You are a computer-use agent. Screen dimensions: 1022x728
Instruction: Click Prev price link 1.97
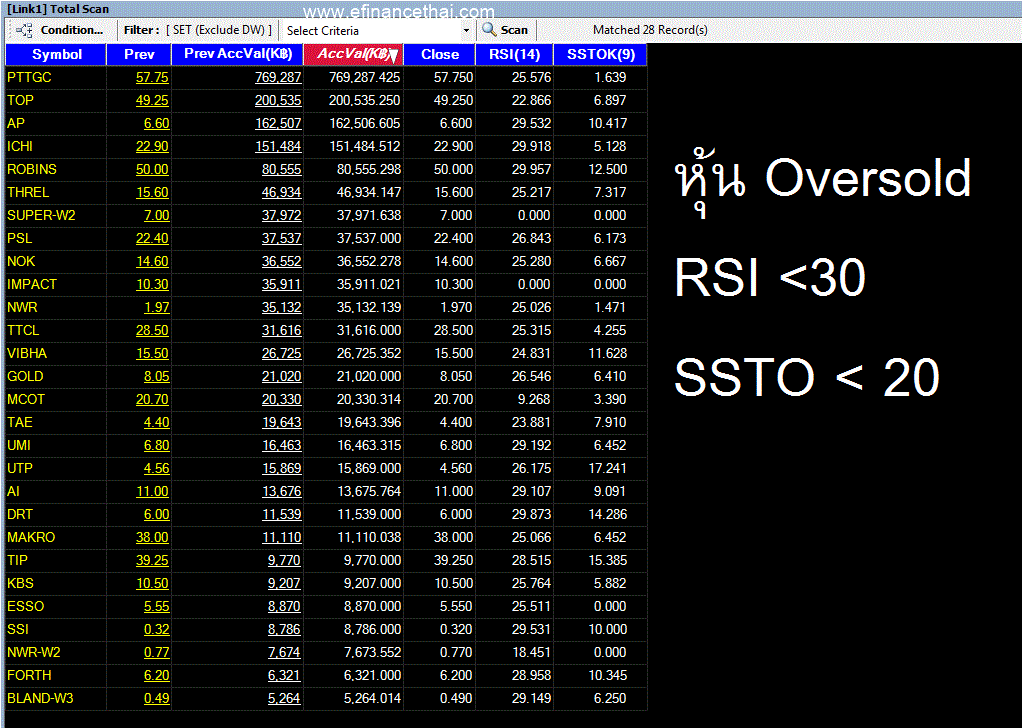coord(156,307)
